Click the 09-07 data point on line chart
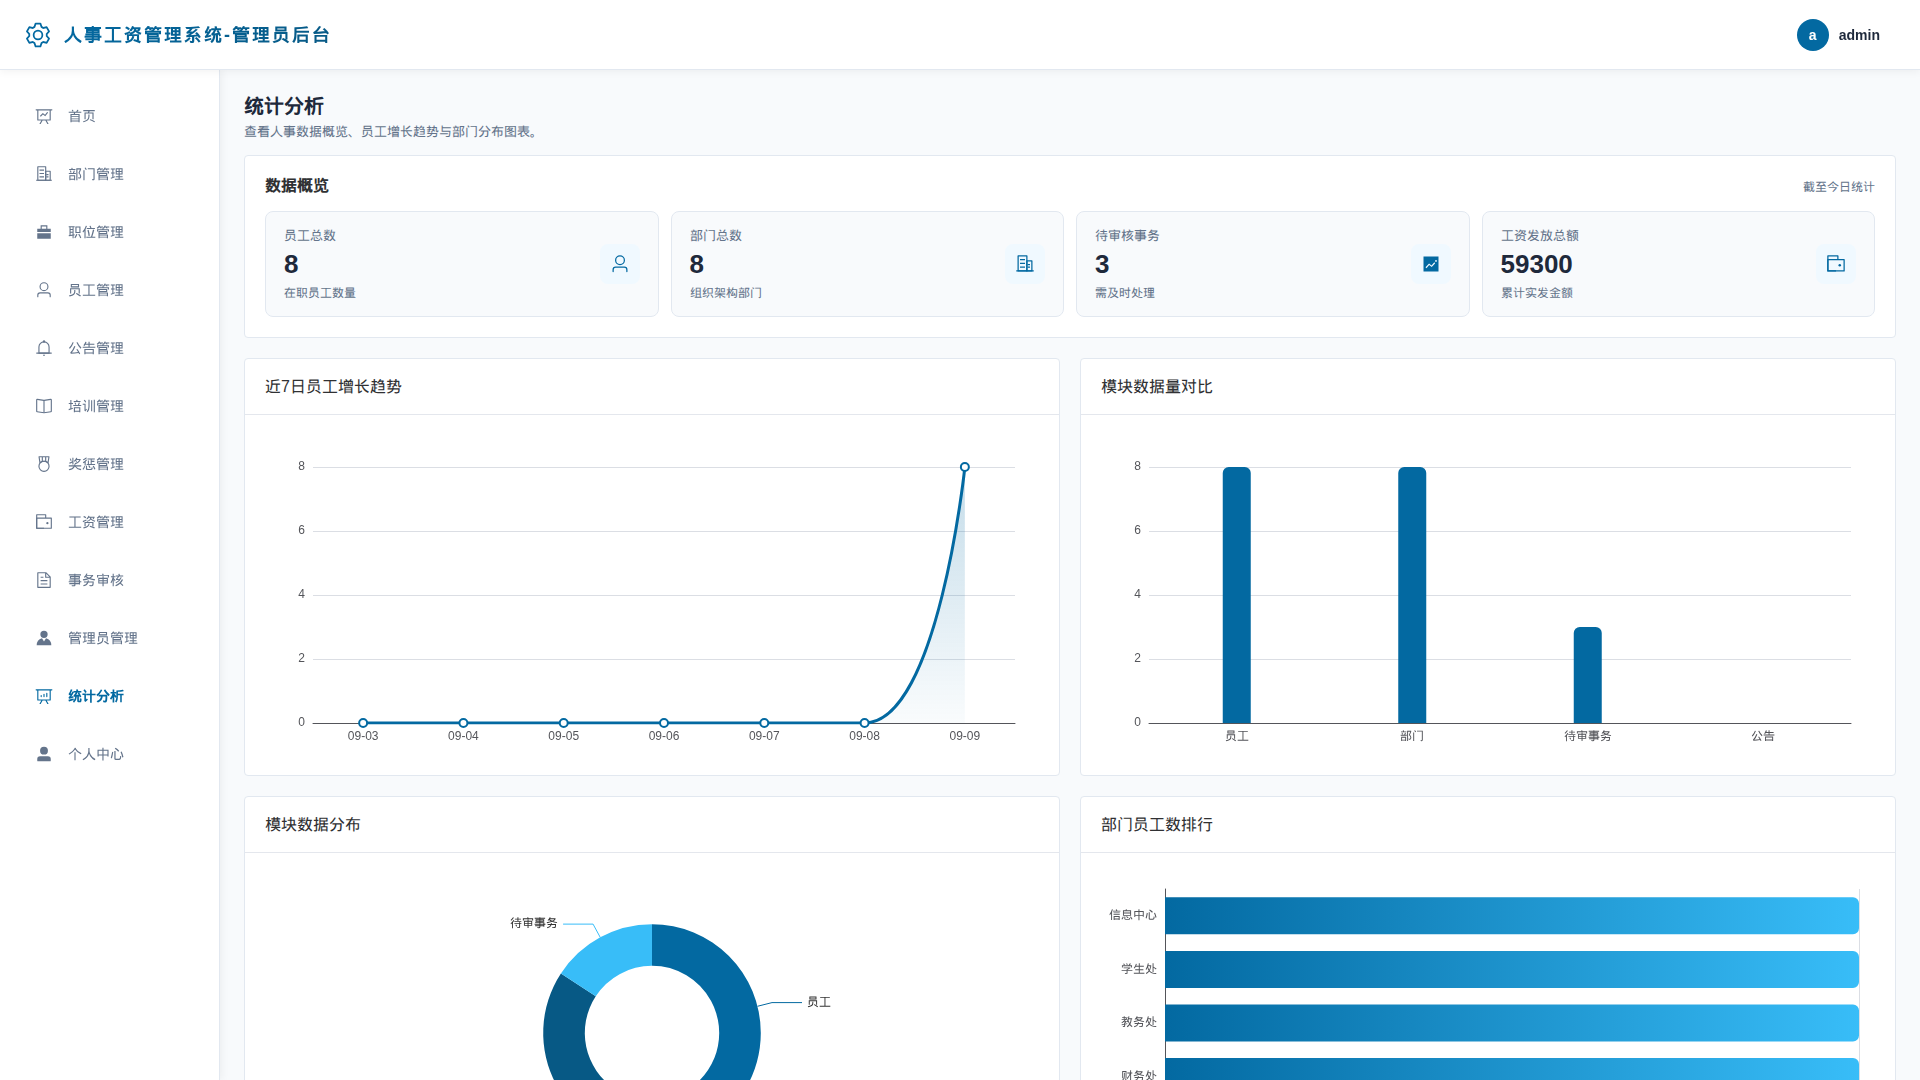This screenshot has height=1080, width=1920. pos(764,723)
